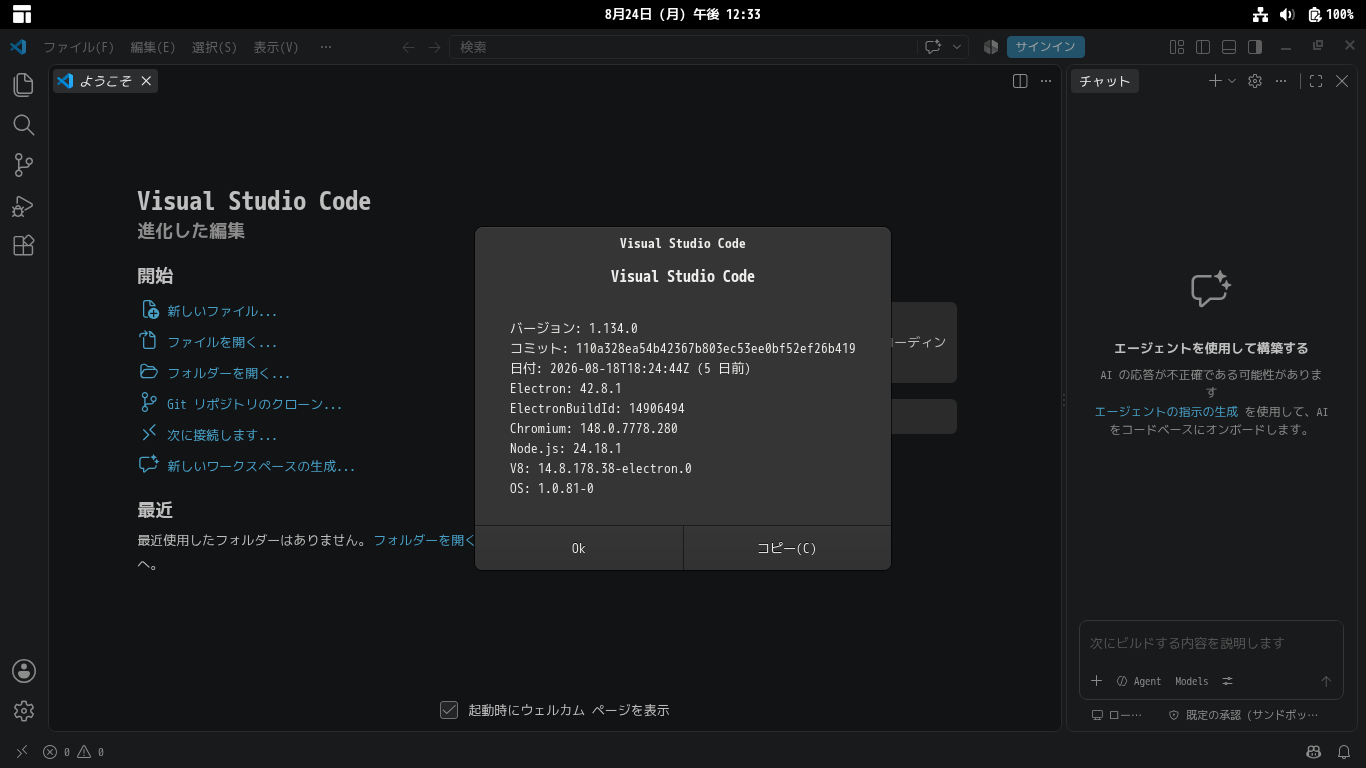
Task: Click コピー(C) in the about dialog
Action: (x=787, y=548)
